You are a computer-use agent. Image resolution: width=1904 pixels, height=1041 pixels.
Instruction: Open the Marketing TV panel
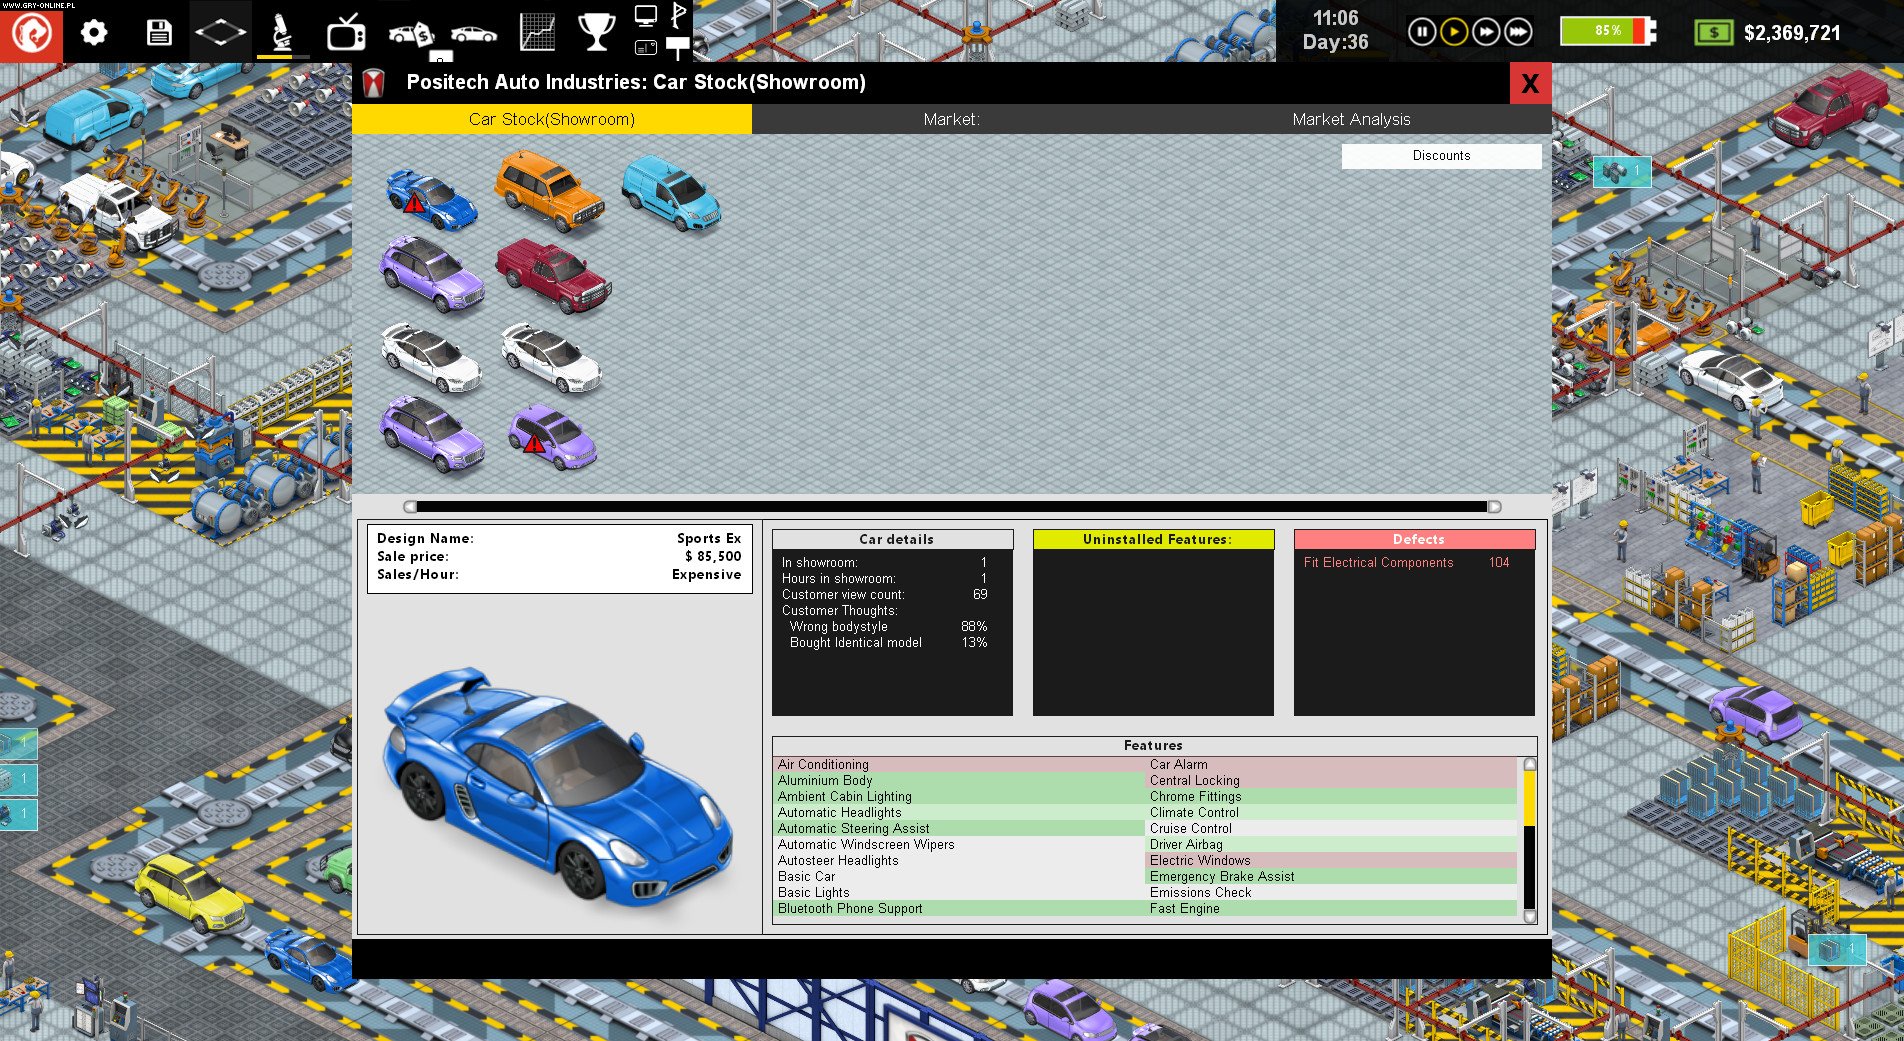[x=345, y=31]
